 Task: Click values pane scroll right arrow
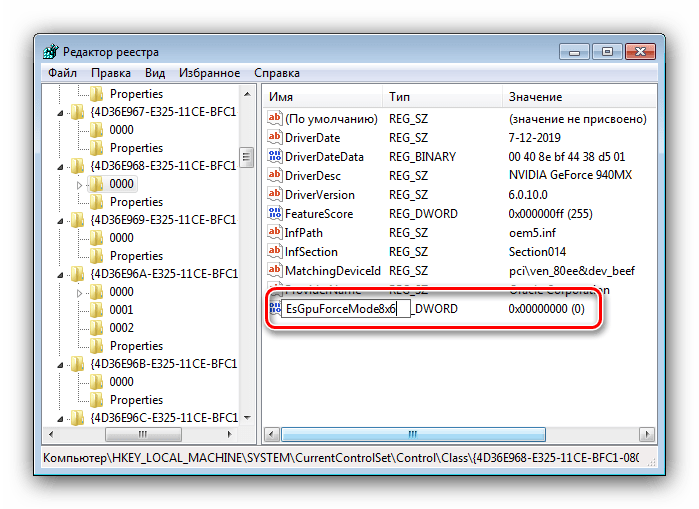coord(647,434)
